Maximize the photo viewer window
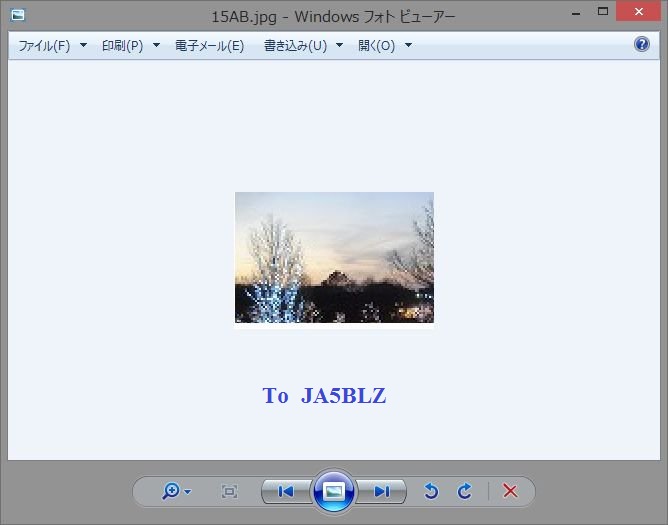 (x=603, y=12)
